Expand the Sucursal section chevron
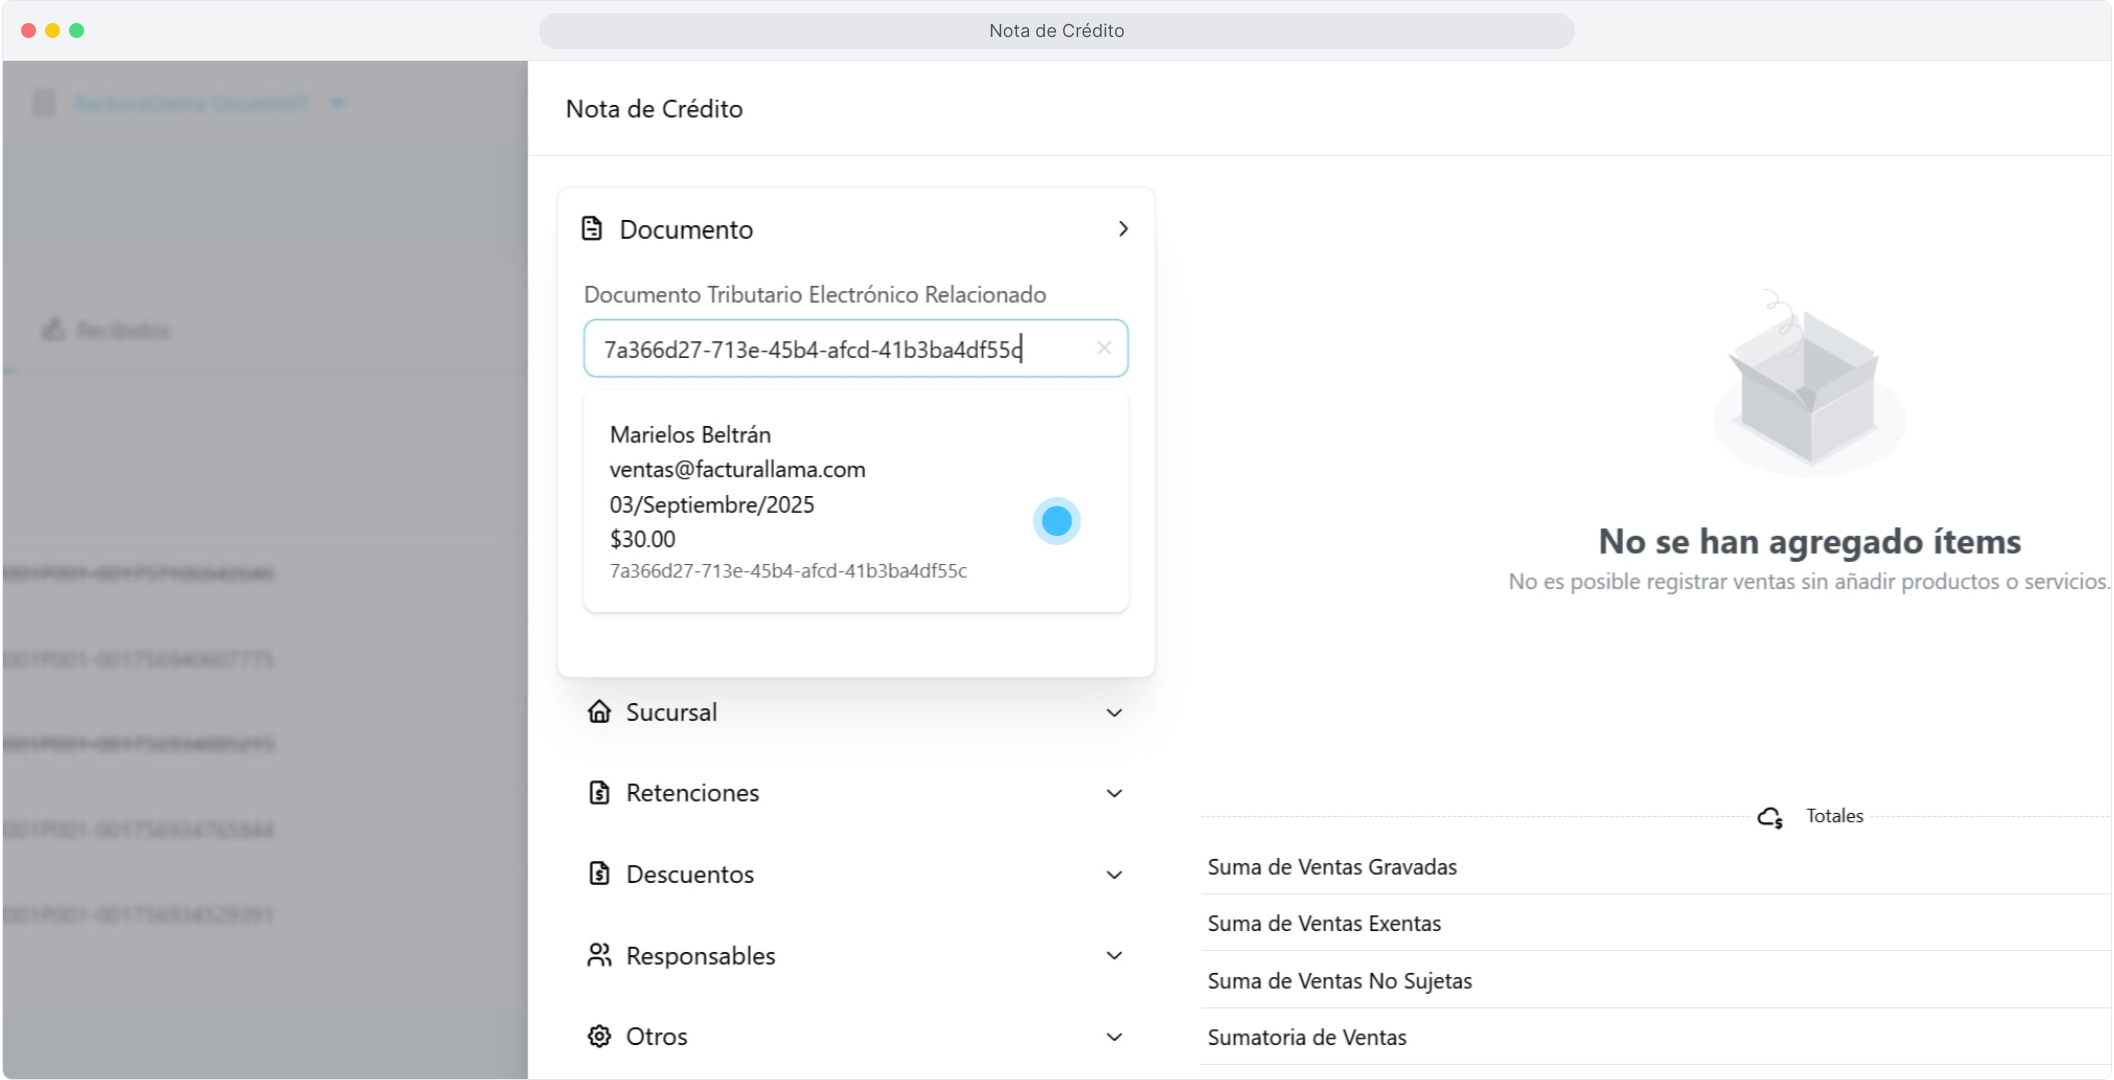2114x1080 pixels. (x=1114, y=713)
